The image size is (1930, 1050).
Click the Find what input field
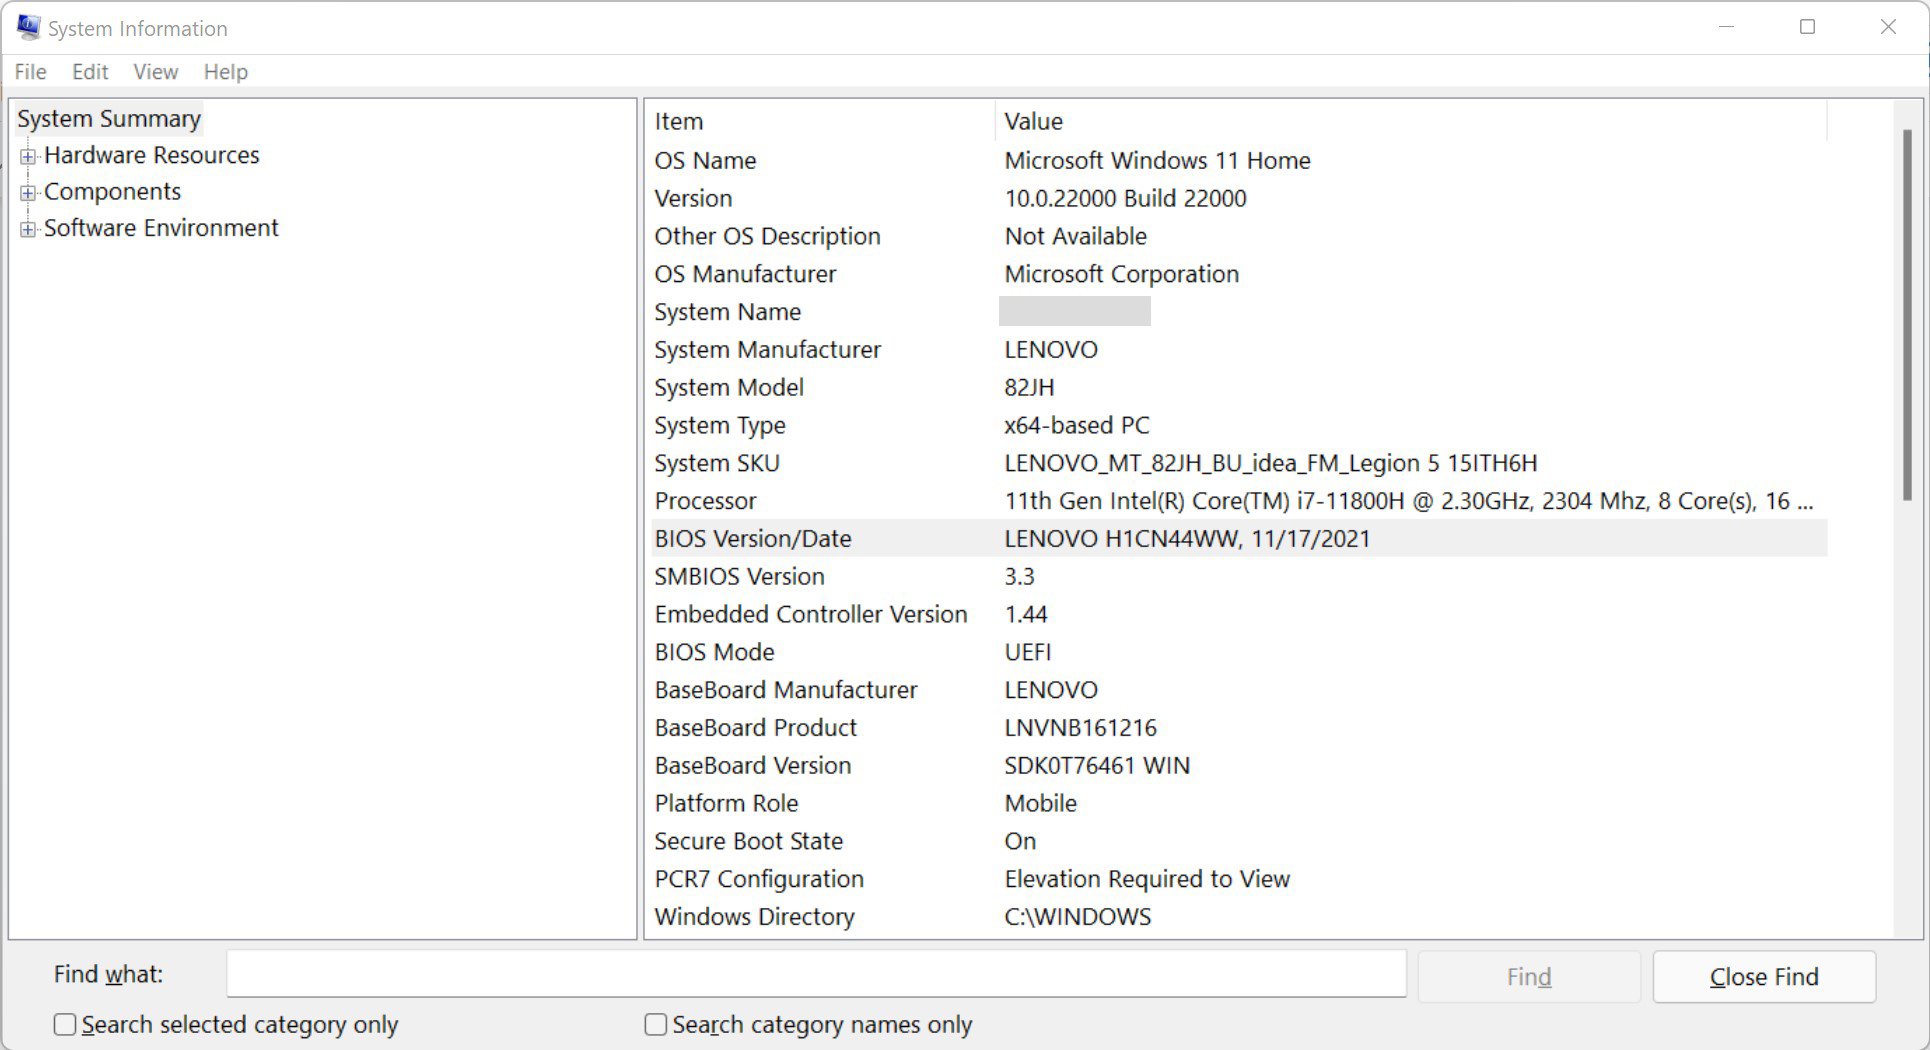coord(816,974)
